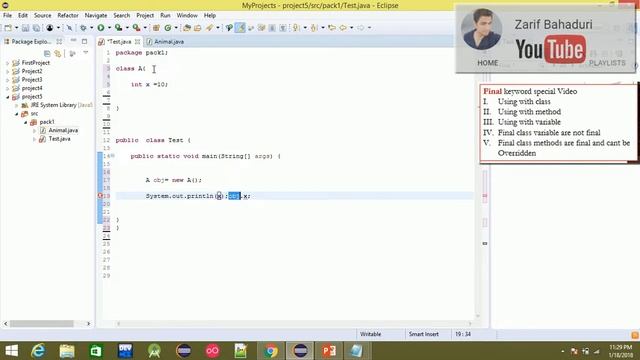The image size is (640, 360).
Task: Click Last Edit Location icon
Action: click(x=332, y=28)
